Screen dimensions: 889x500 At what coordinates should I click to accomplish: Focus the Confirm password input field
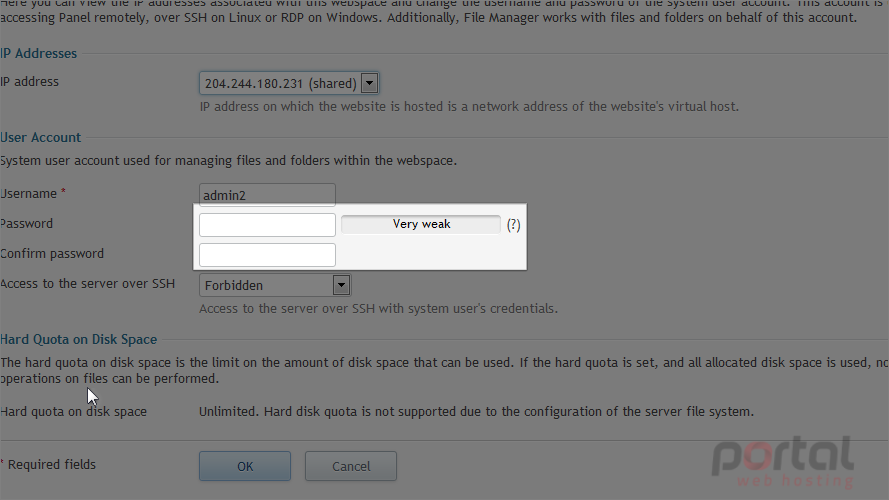point(267,255)
